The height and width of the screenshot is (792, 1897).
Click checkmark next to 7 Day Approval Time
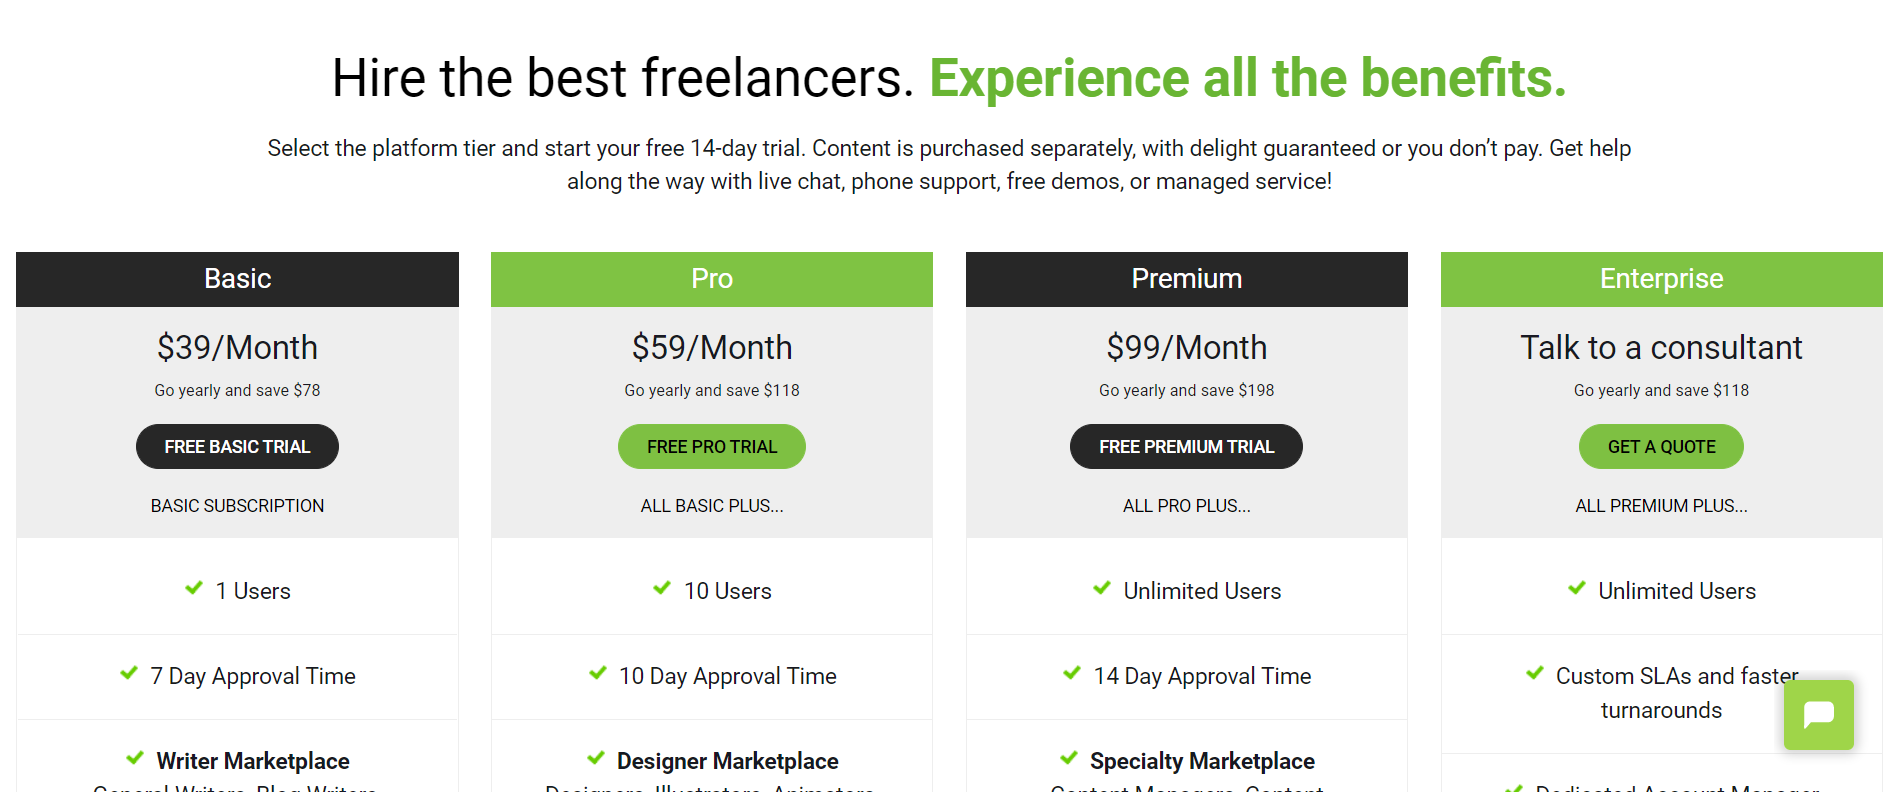coord(129,673)
